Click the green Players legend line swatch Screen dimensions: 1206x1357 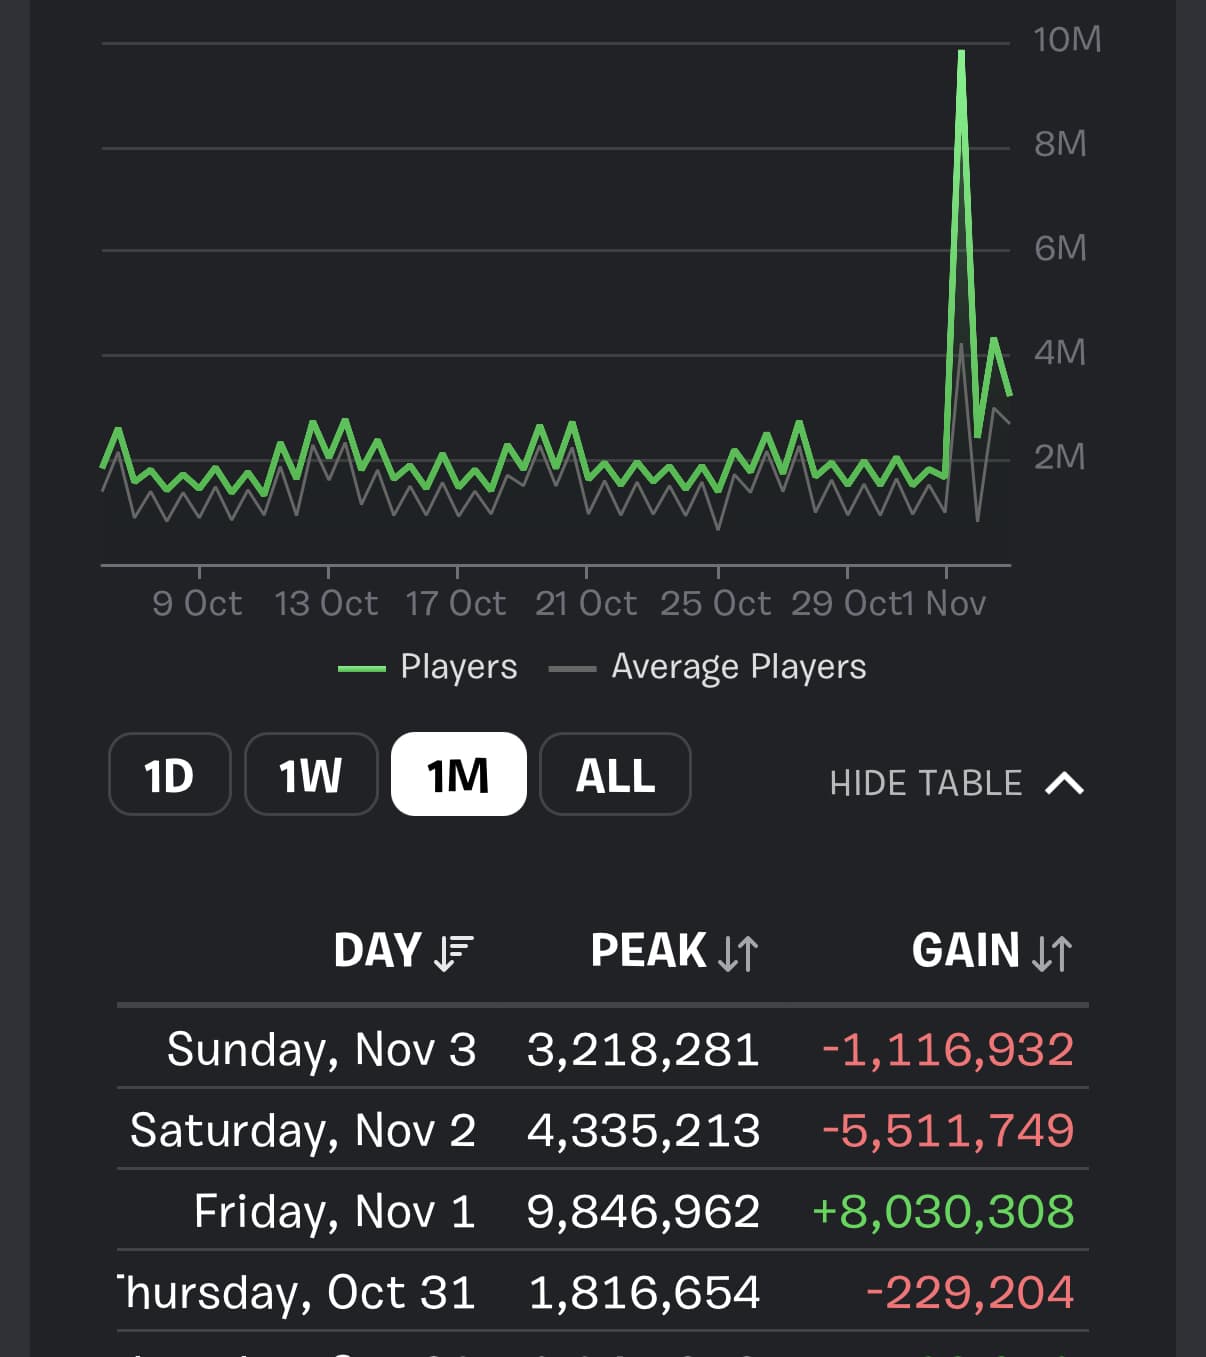[x=362, y=668]
